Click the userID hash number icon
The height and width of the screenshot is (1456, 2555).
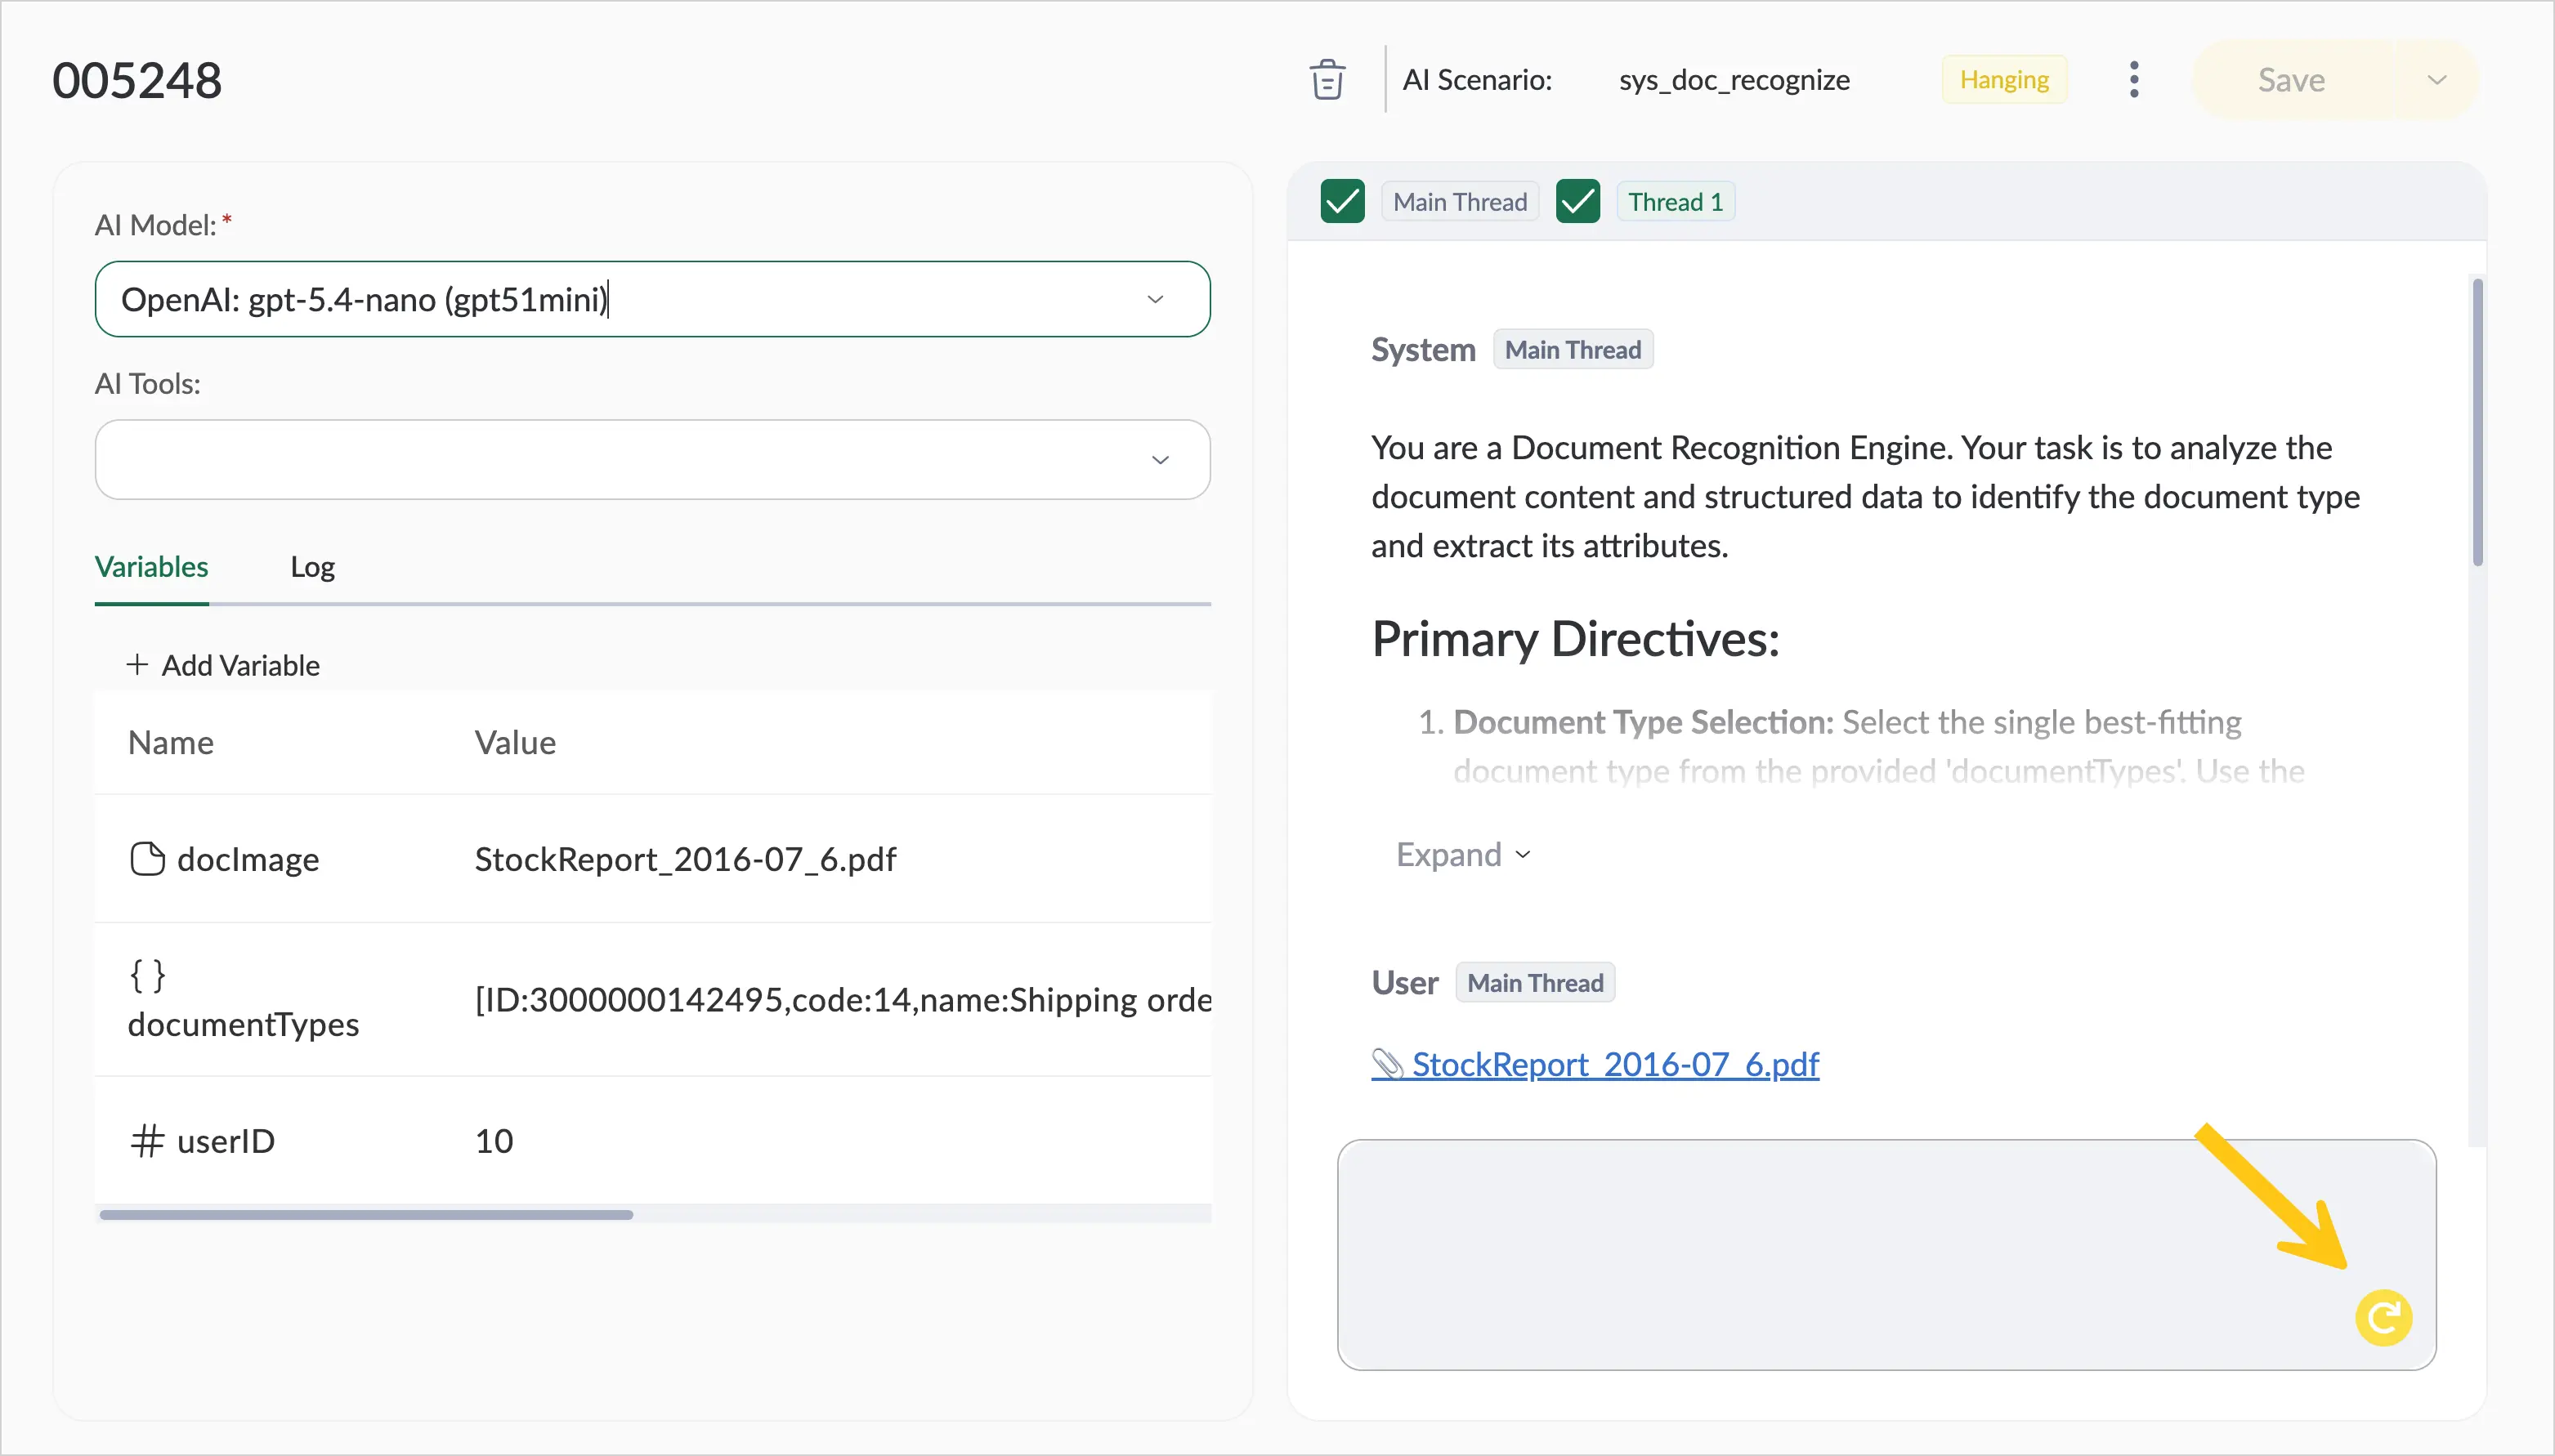(x=147, y=1140)
